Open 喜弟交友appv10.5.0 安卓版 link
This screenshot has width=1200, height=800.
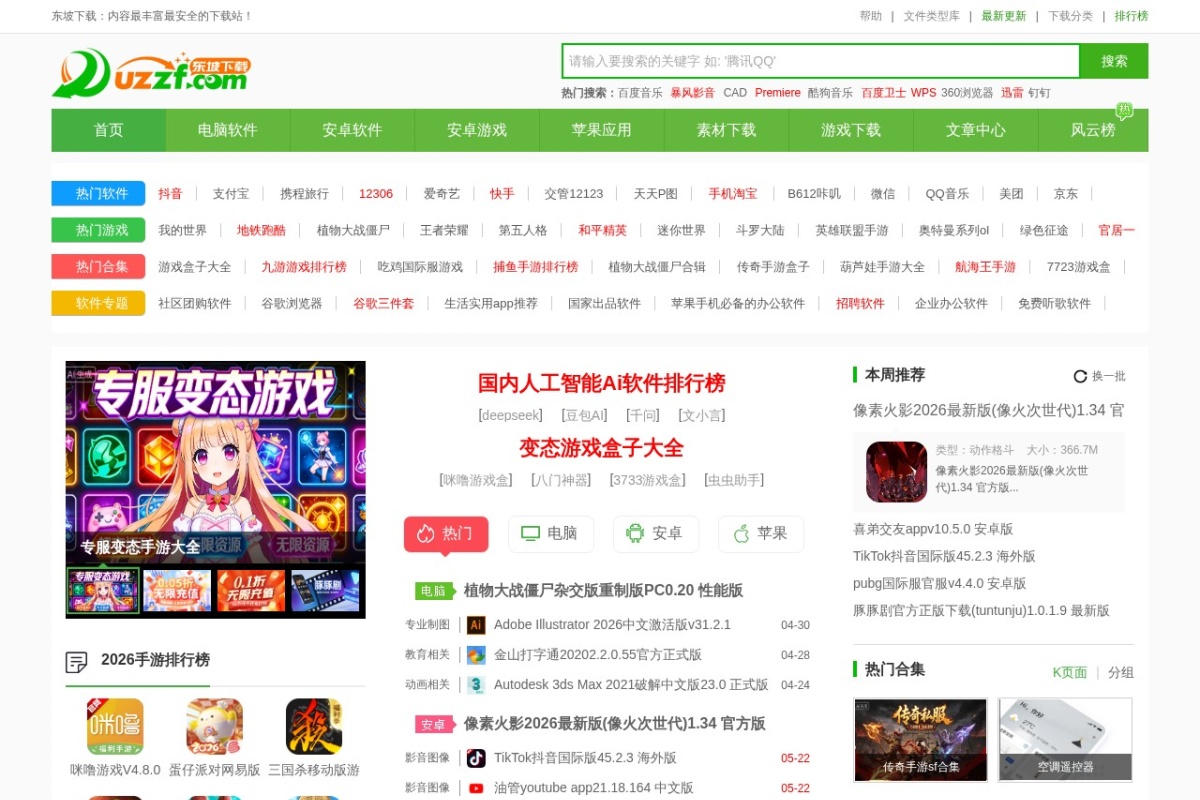point(933,529)
